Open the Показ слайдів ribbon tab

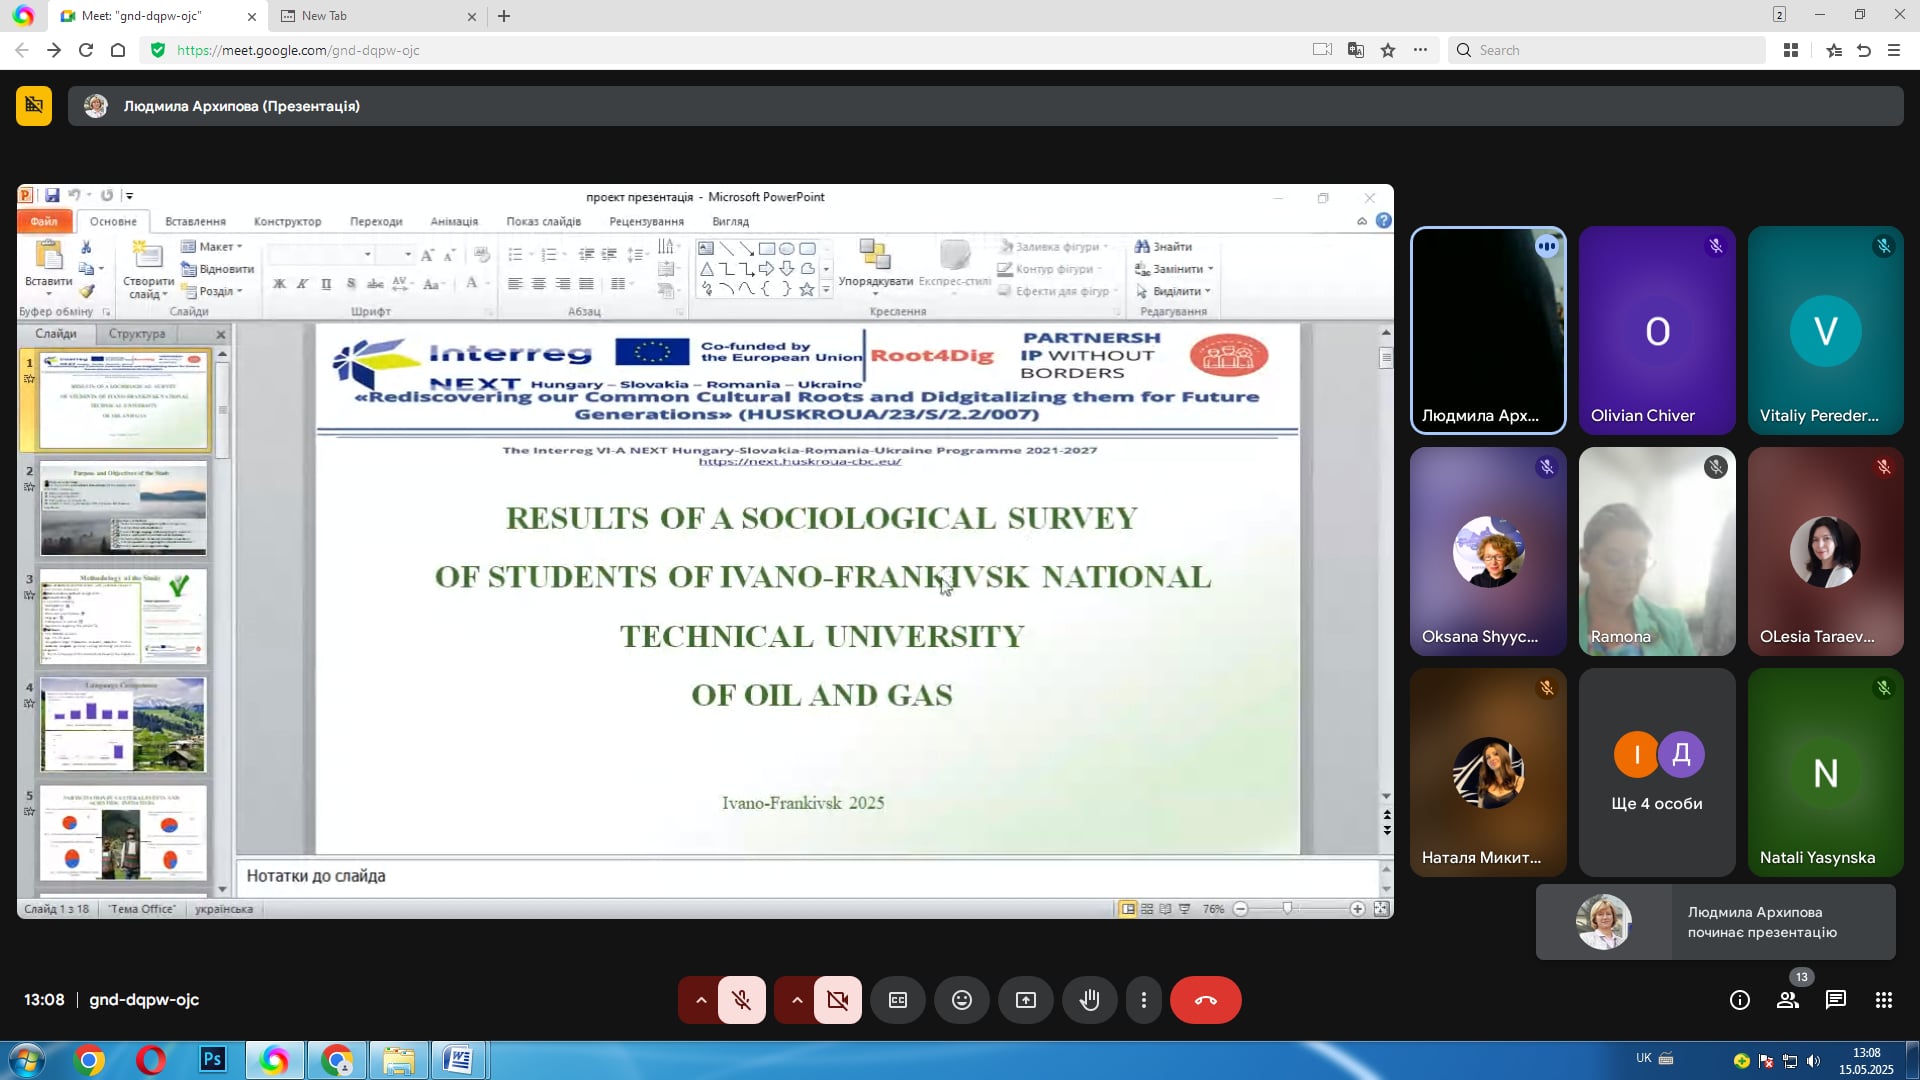[543, 222]
